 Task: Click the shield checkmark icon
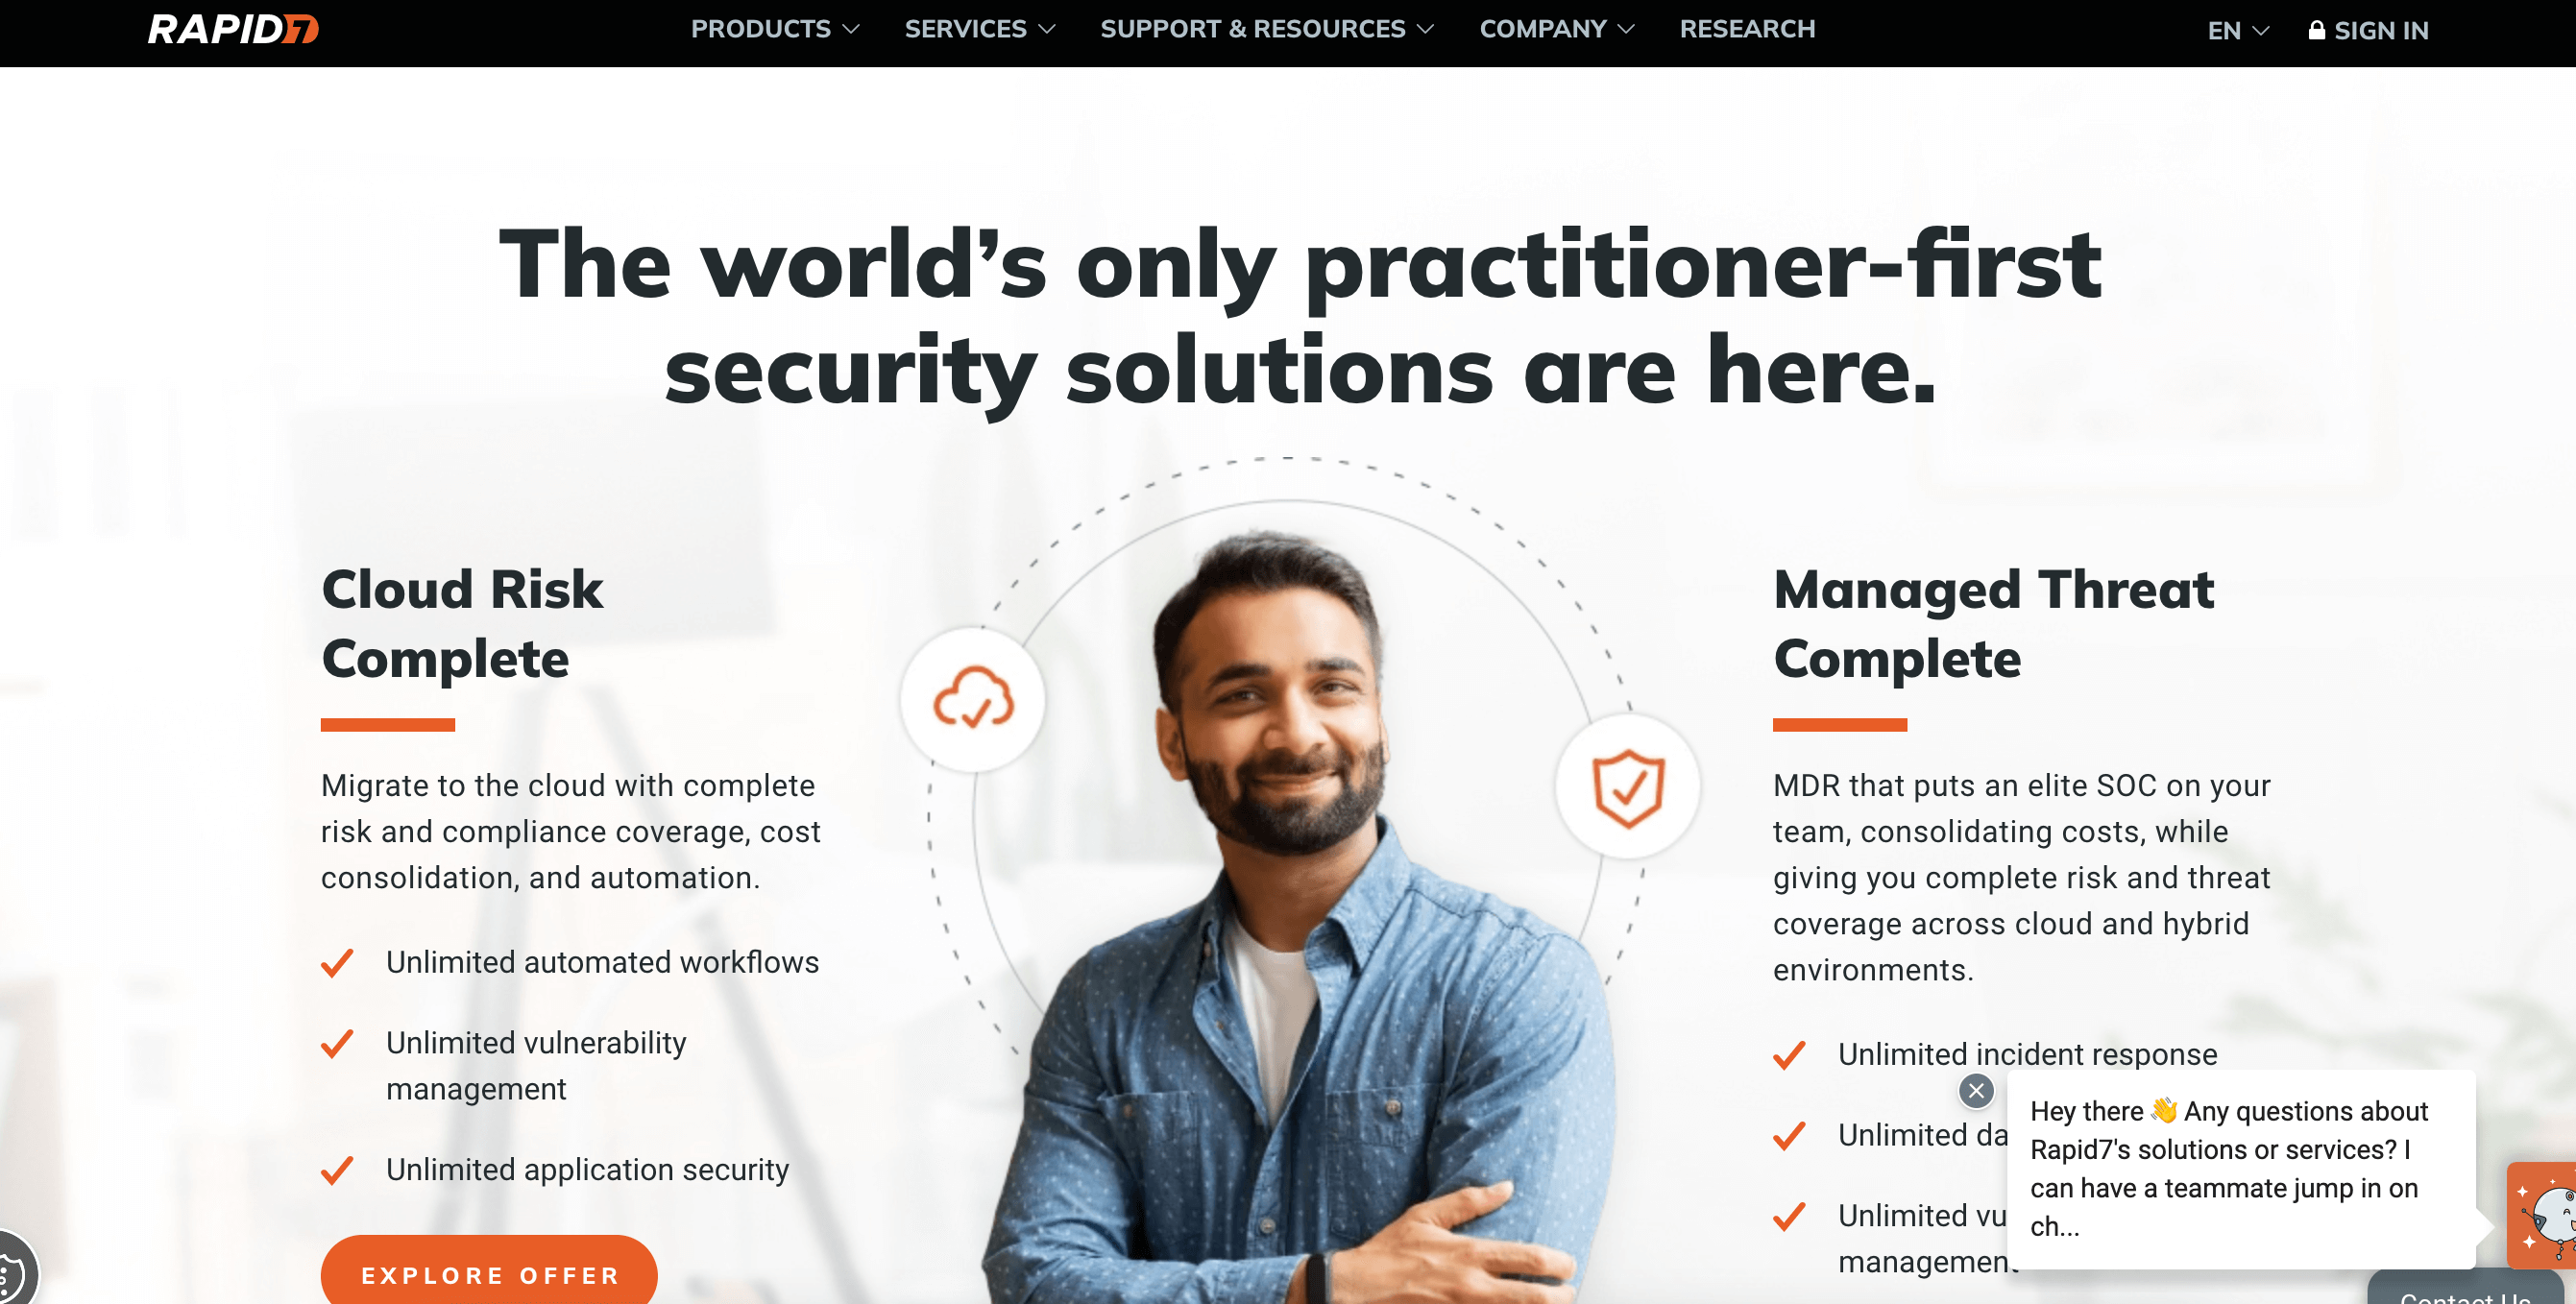tap(1628, 786)
